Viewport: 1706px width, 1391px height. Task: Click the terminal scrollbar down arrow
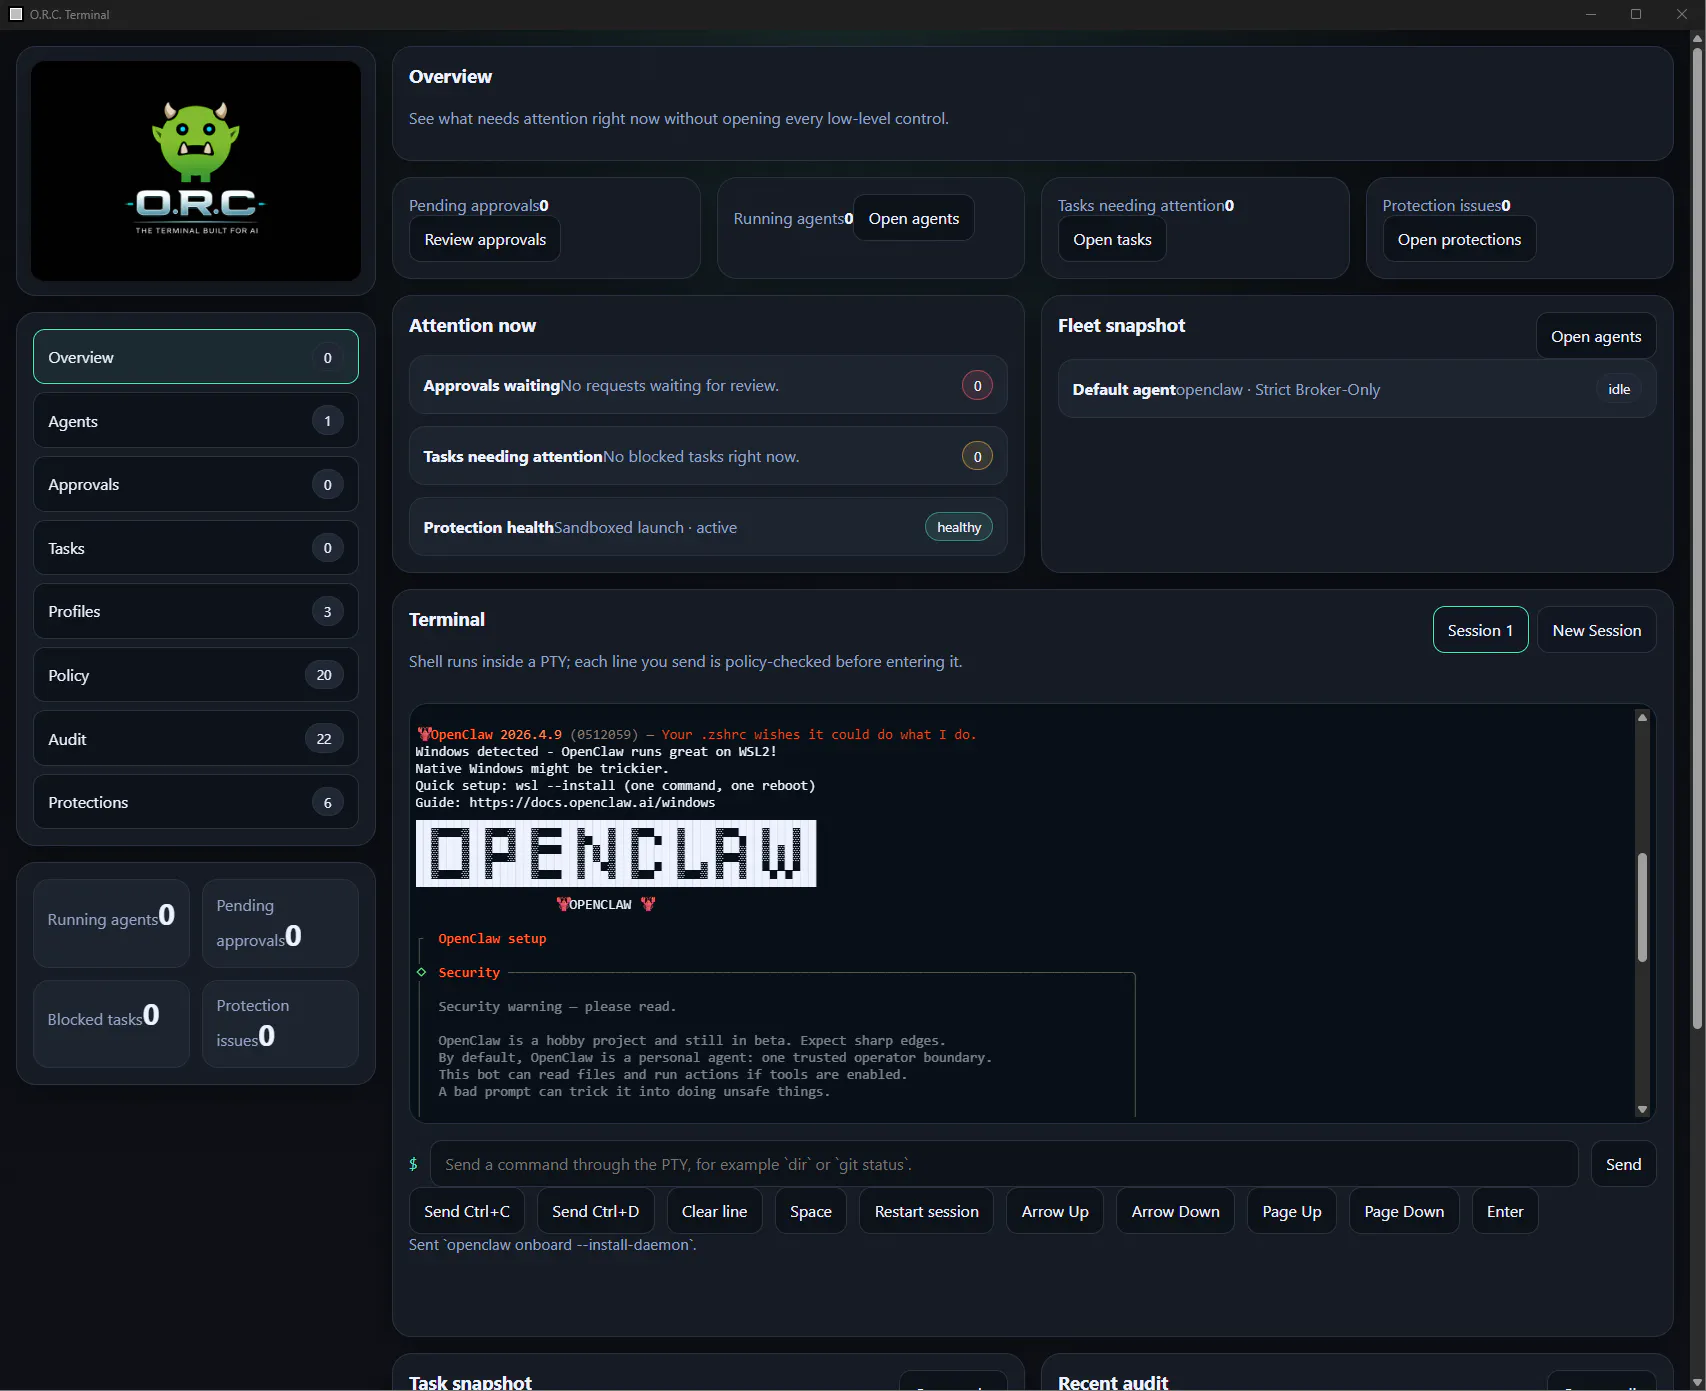[x=1642, y=1109]
